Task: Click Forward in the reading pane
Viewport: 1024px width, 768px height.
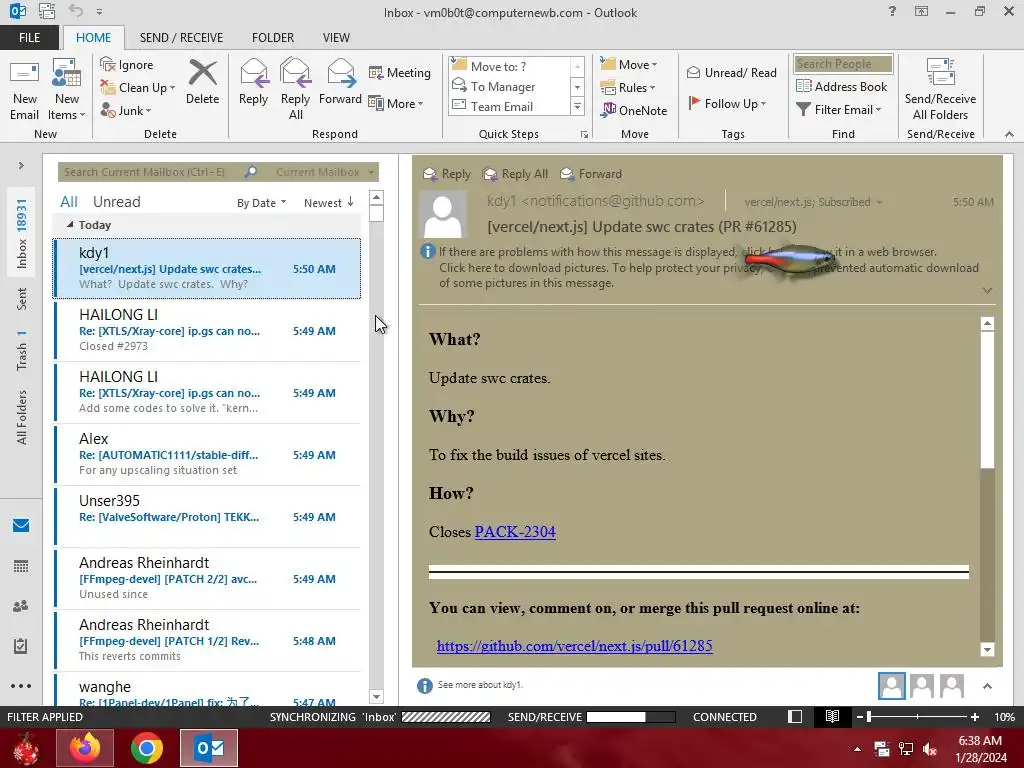Action: coord(591,174)
